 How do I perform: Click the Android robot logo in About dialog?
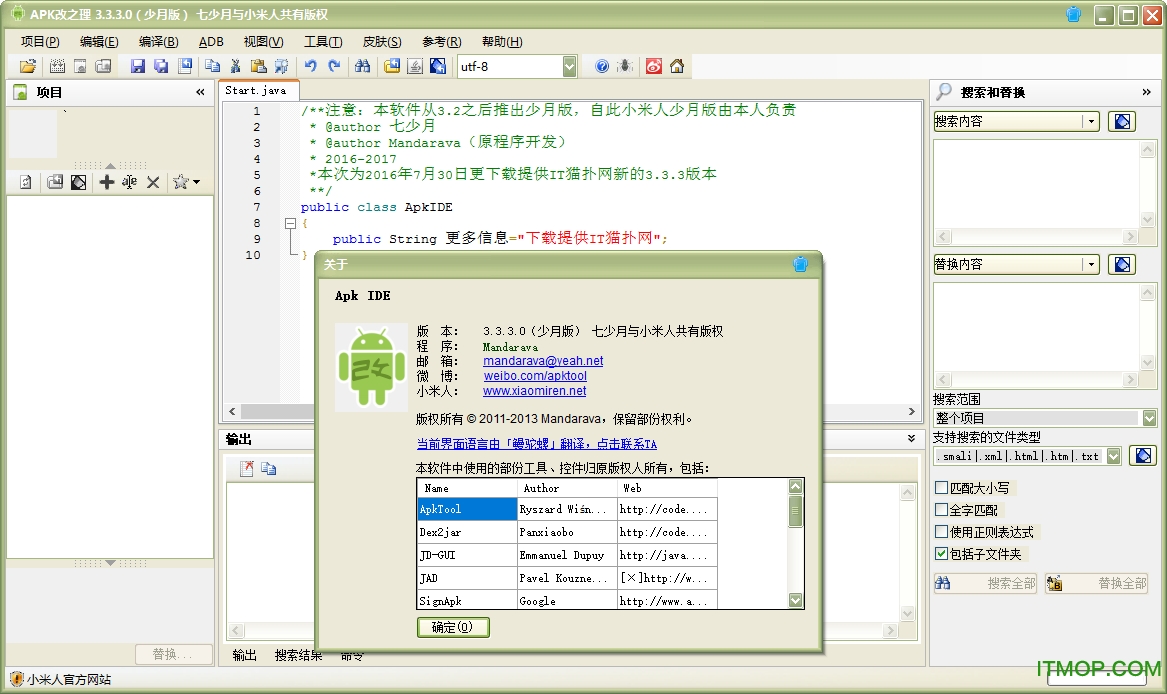tap(371, 367)
